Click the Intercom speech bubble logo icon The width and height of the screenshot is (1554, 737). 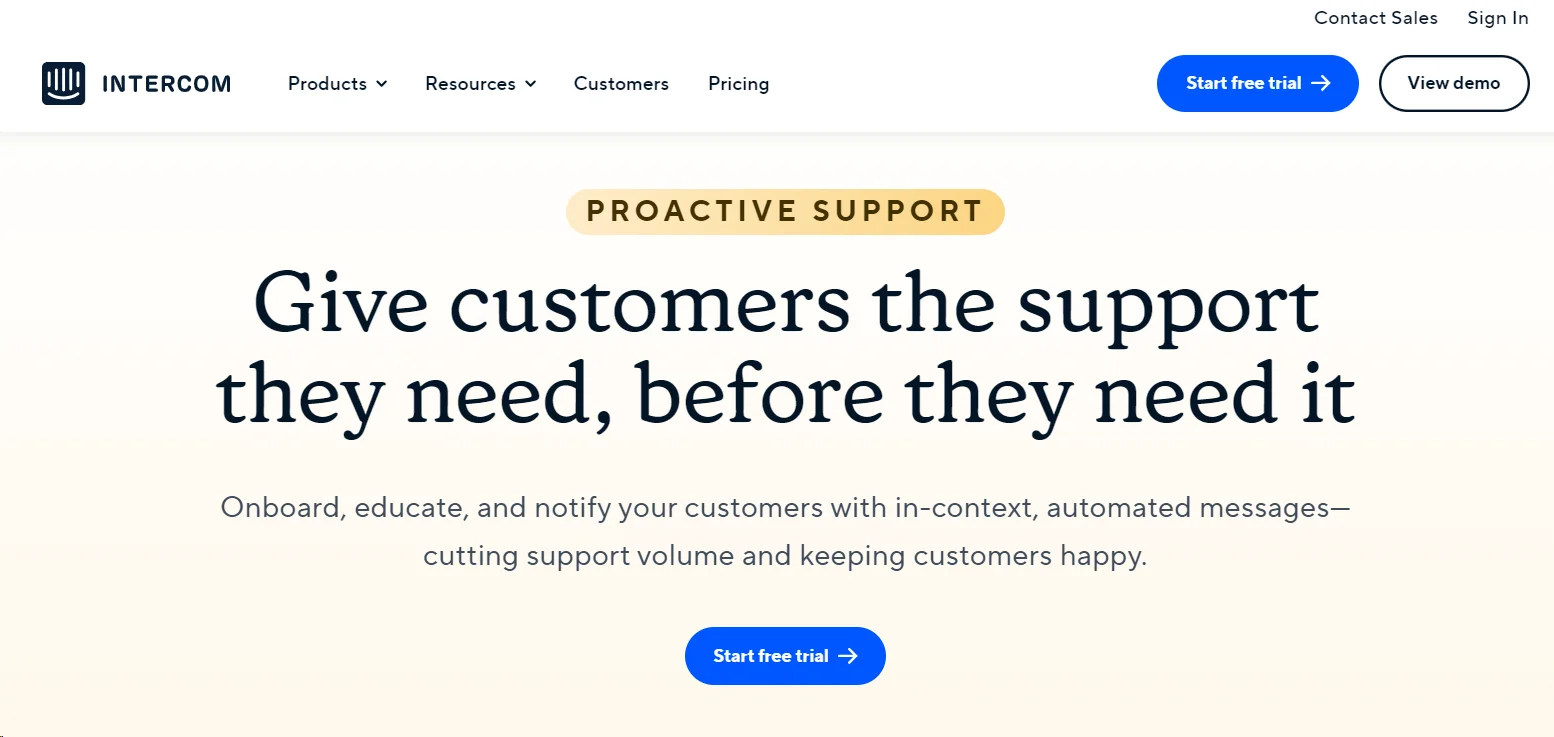(62, 83)
